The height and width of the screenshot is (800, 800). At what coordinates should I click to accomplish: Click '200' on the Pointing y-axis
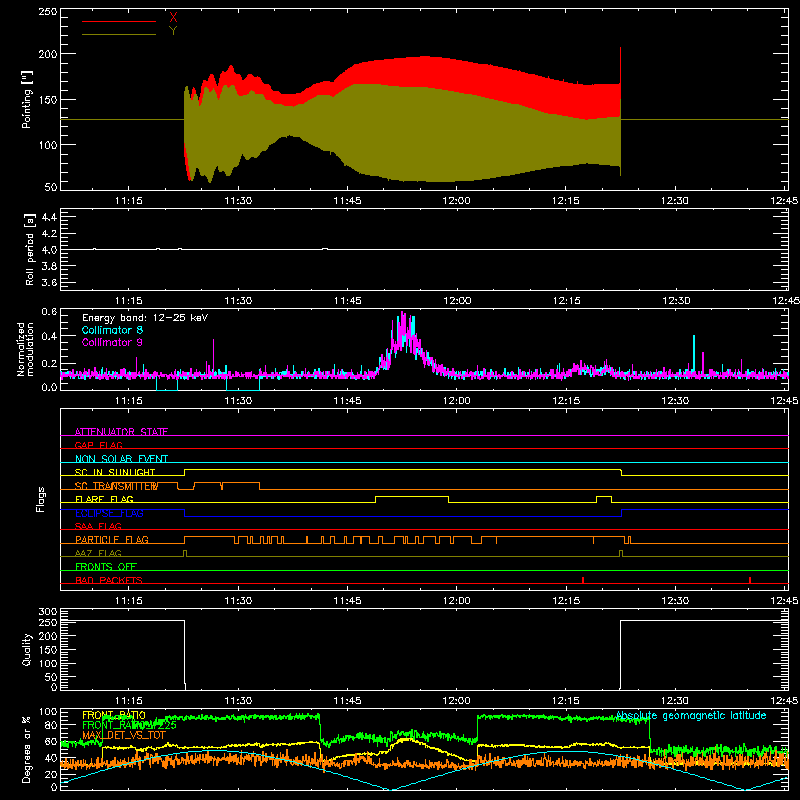[x=47, y=54]
